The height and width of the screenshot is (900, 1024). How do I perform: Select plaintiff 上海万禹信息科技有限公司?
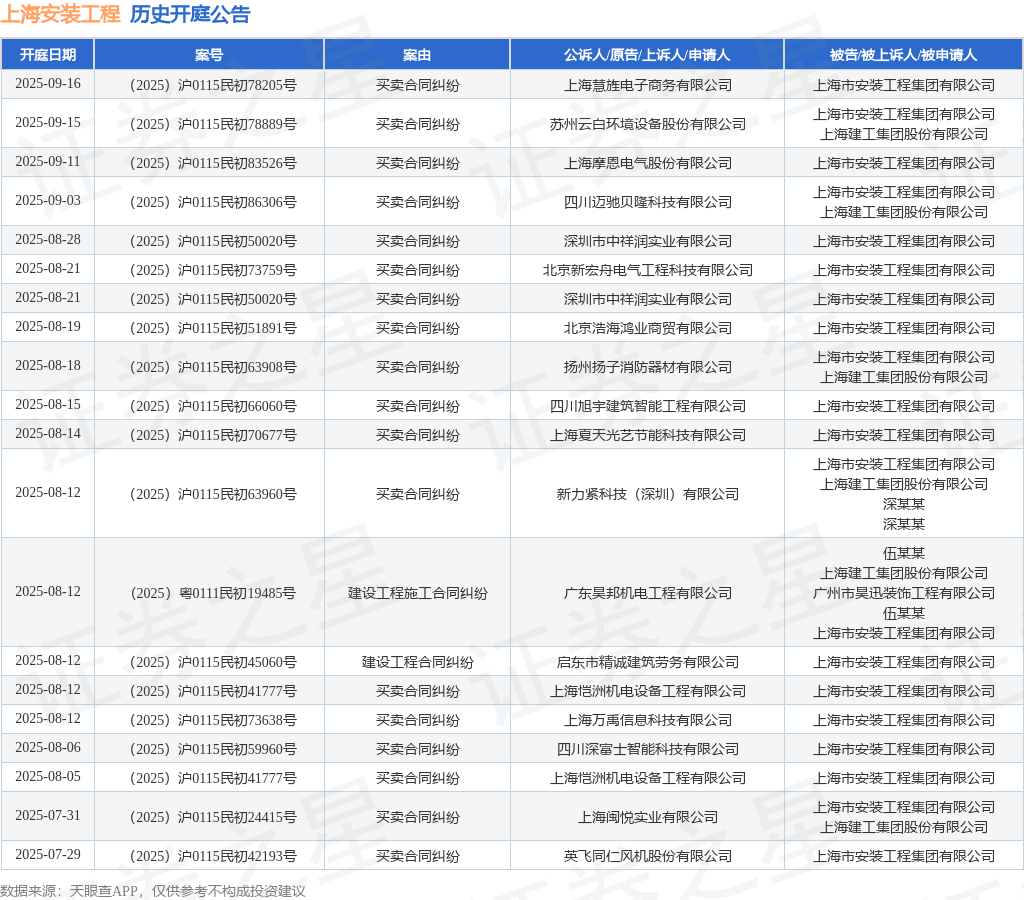(647, 720)
